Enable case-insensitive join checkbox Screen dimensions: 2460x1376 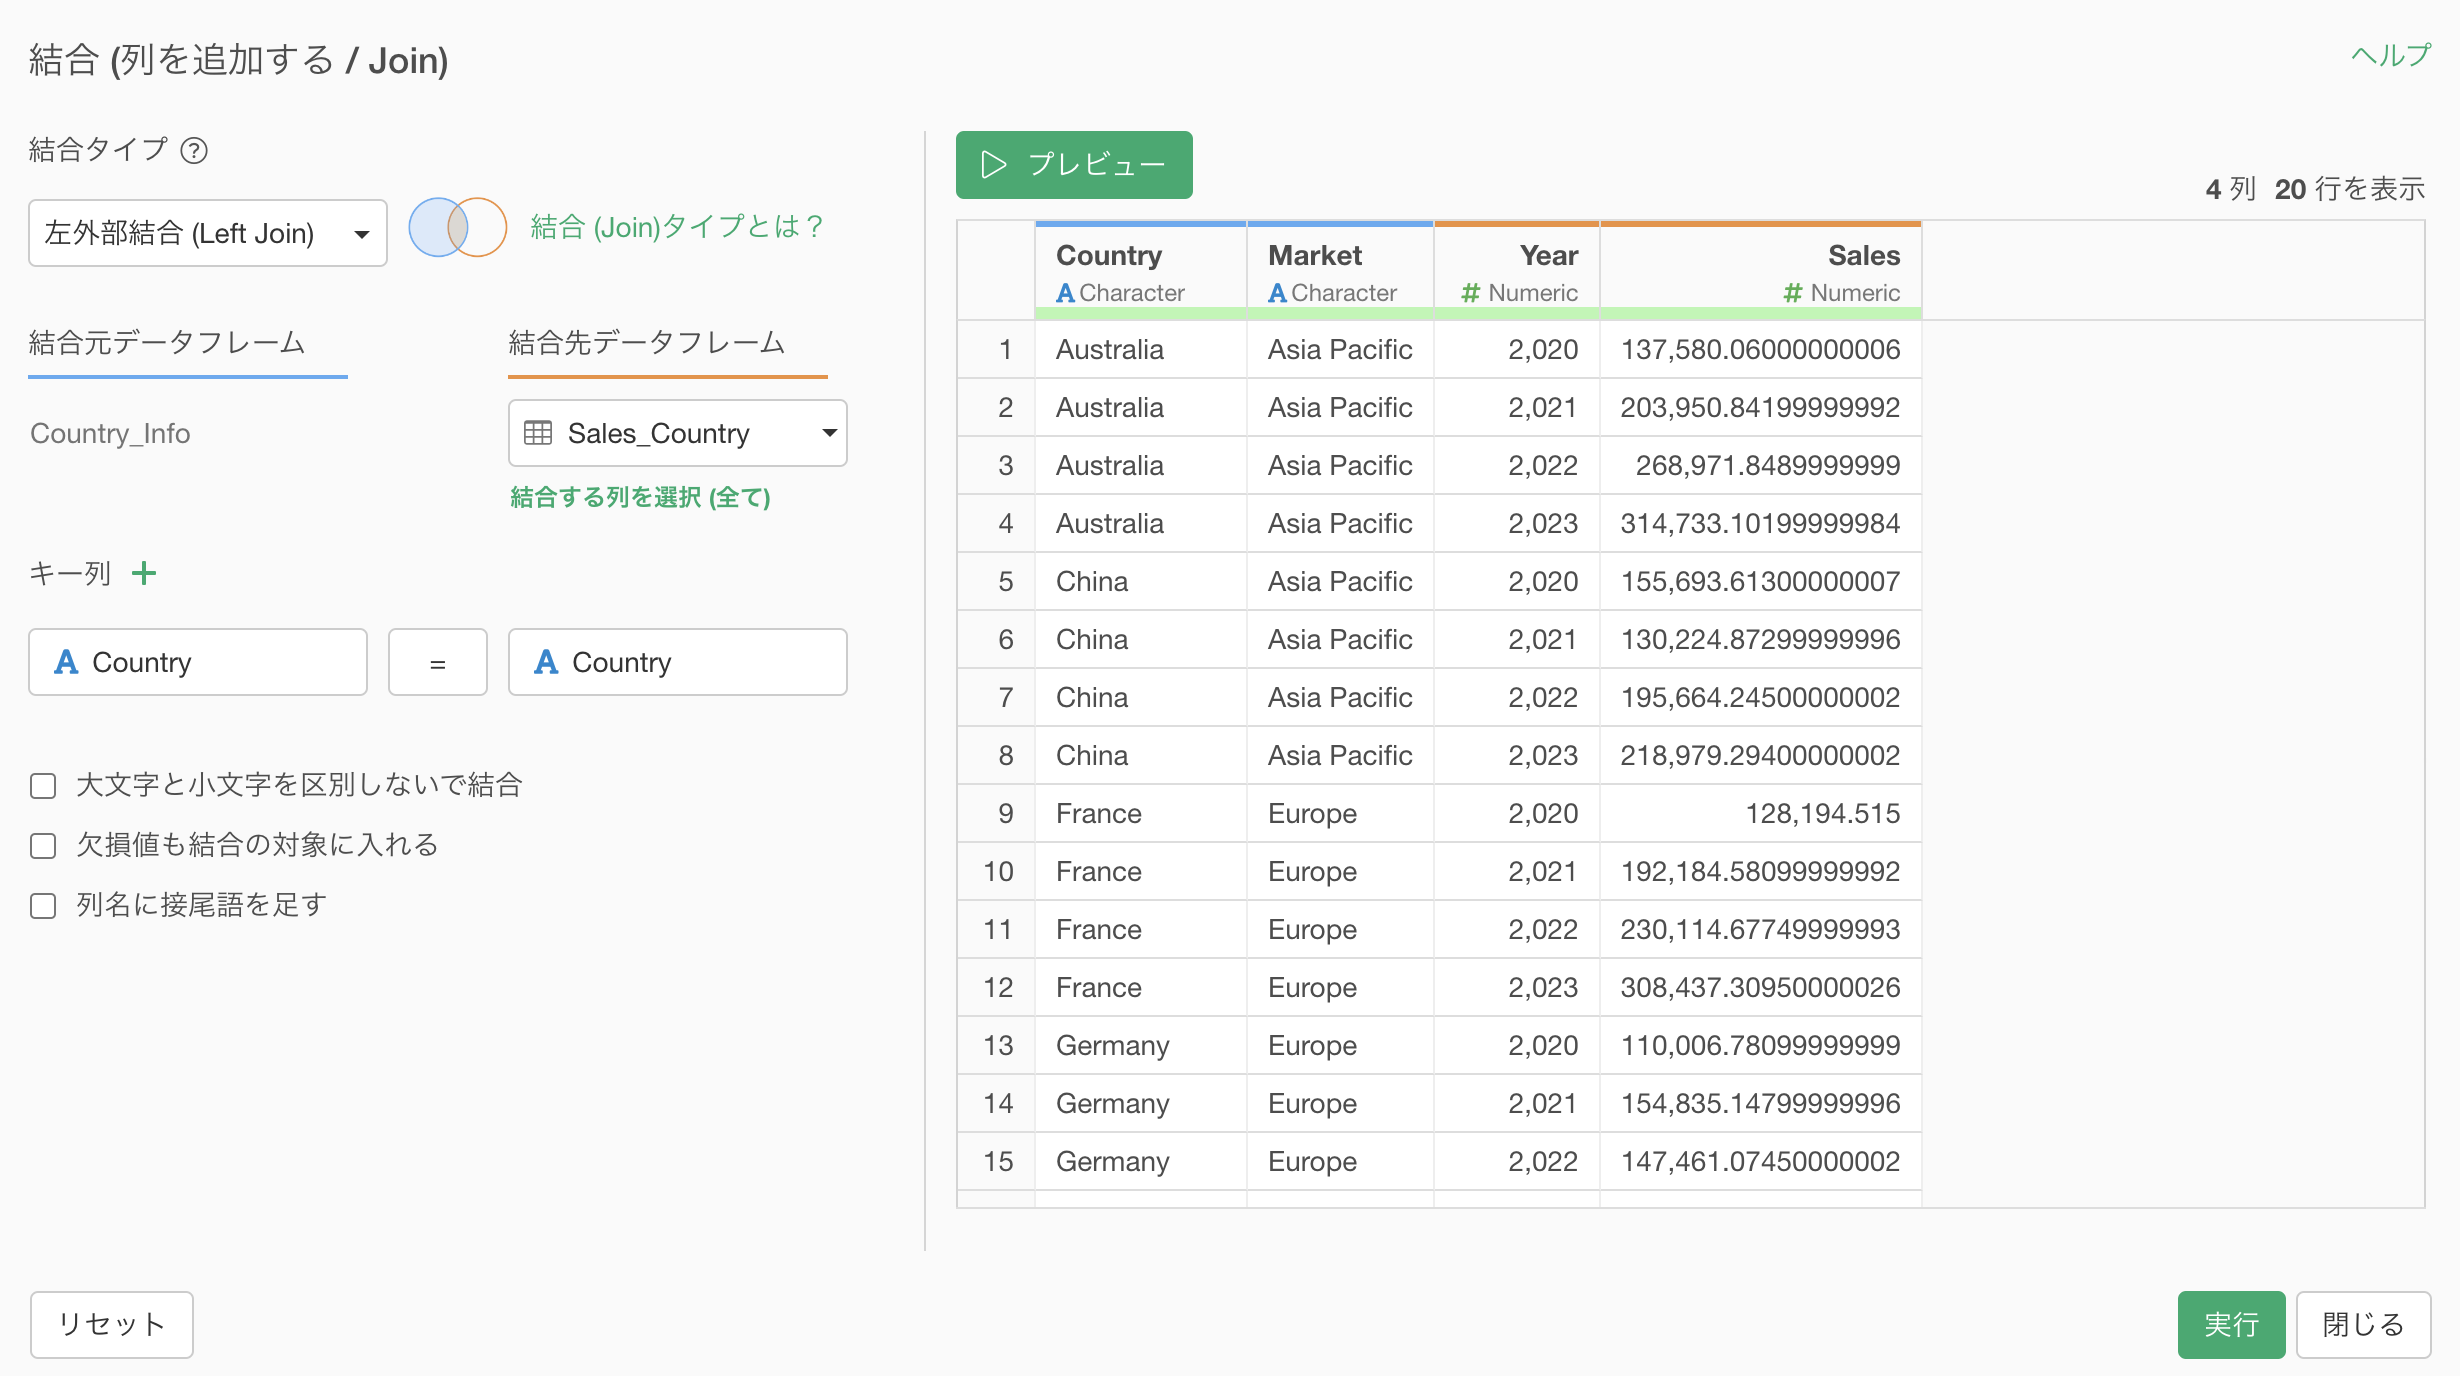point(43,786)
